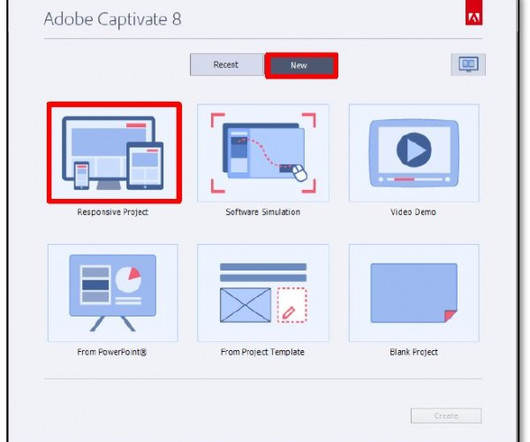Click the Software Simulation text label
The image size is (530, 442).
(263, 212)
